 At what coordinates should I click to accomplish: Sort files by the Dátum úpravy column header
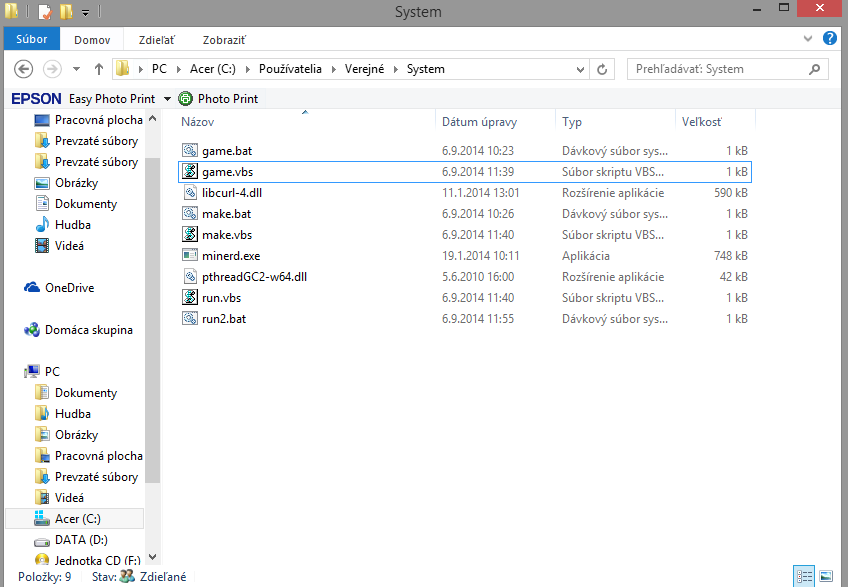(479, 122)
